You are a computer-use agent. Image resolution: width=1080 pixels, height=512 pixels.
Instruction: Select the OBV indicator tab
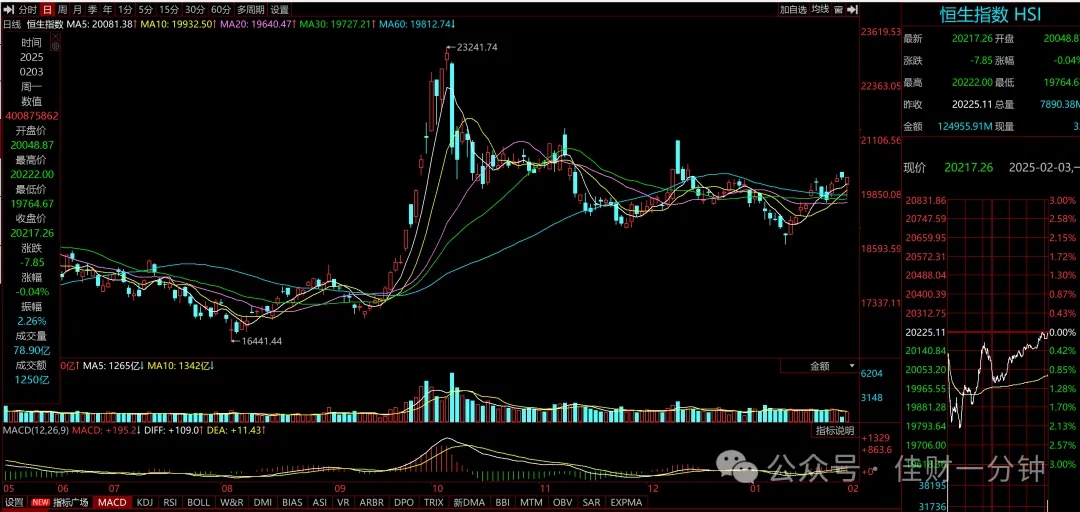point(563,502)
